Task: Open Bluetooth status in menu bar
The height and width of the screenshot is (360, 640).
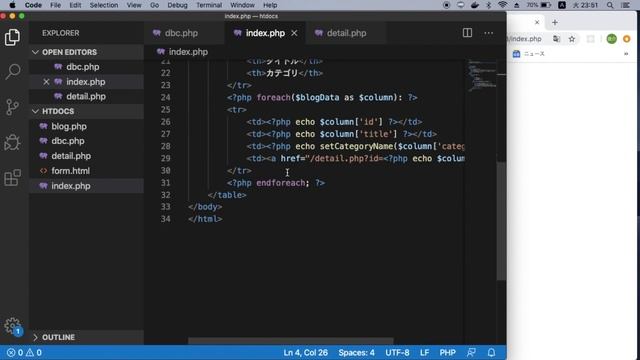Action: 489,5
